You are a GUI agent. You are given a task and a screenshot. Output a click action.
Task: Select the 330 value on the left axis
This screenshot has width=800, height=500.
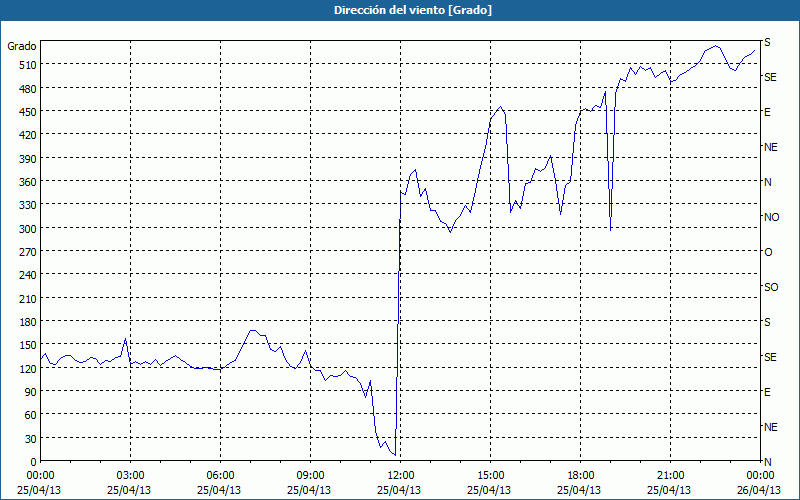click(29, 205)
